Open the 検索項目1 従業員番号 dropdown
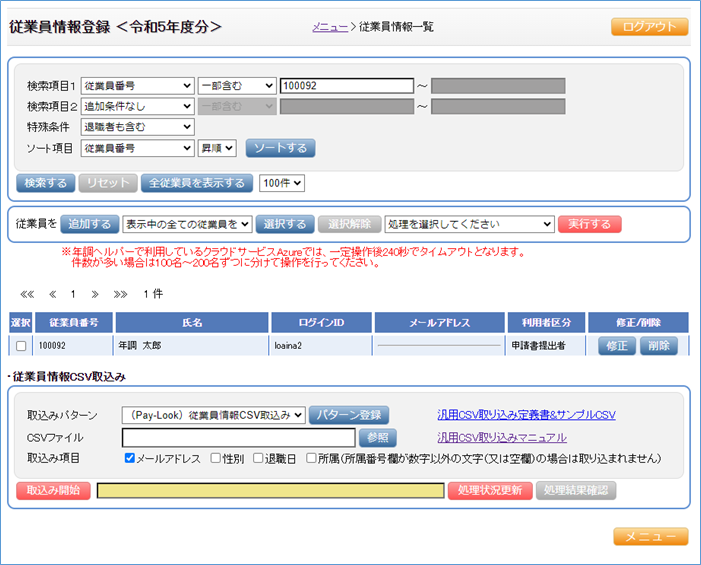The height and width of the screenshot is (565, 701). tap(137, 86)
